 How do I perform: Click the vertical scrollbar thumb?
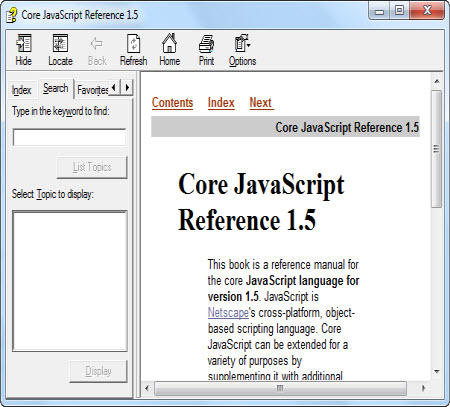pos(436,149)
